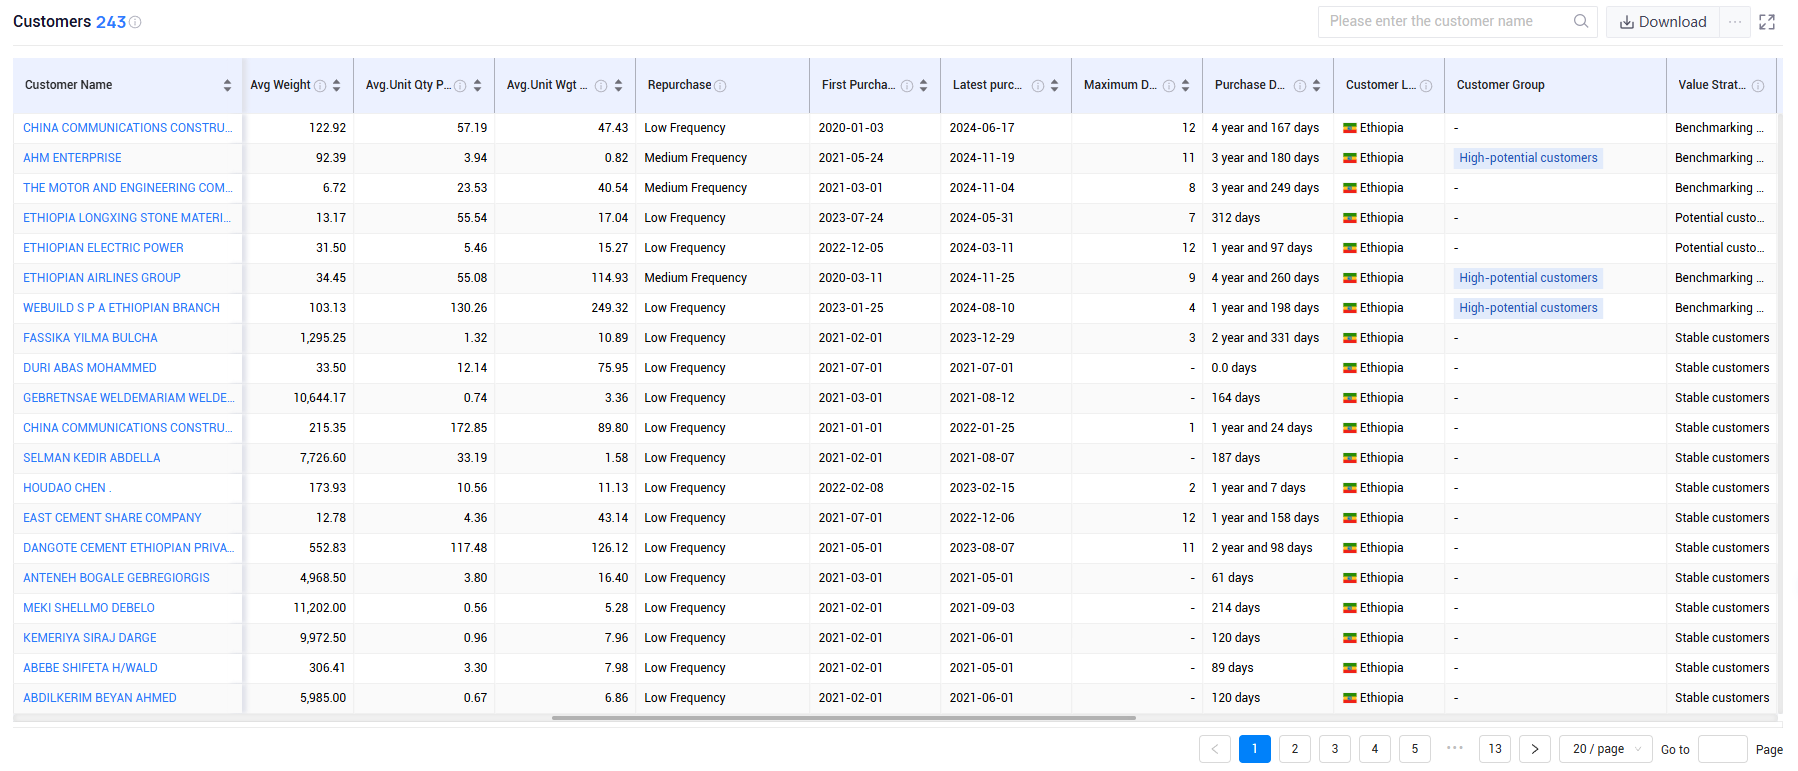1798x771 pixels.
Task: Open KEMERIYA SIRAJ DARGE customer
Action: pos(90,638)
